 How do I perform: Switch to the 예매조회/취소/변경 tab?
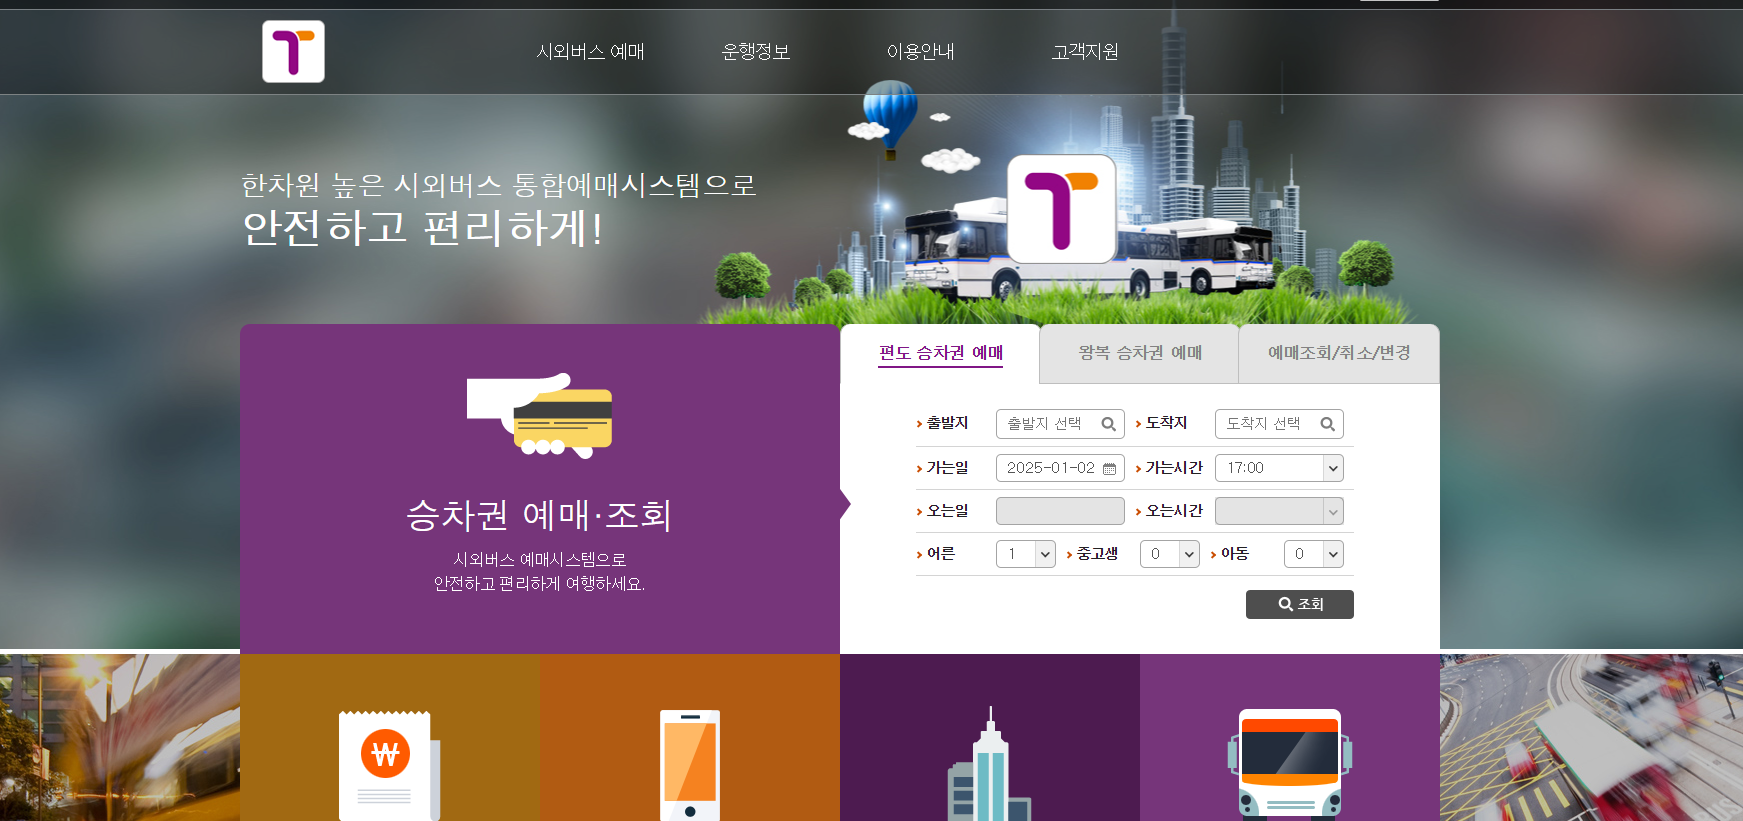point(1339,353)
